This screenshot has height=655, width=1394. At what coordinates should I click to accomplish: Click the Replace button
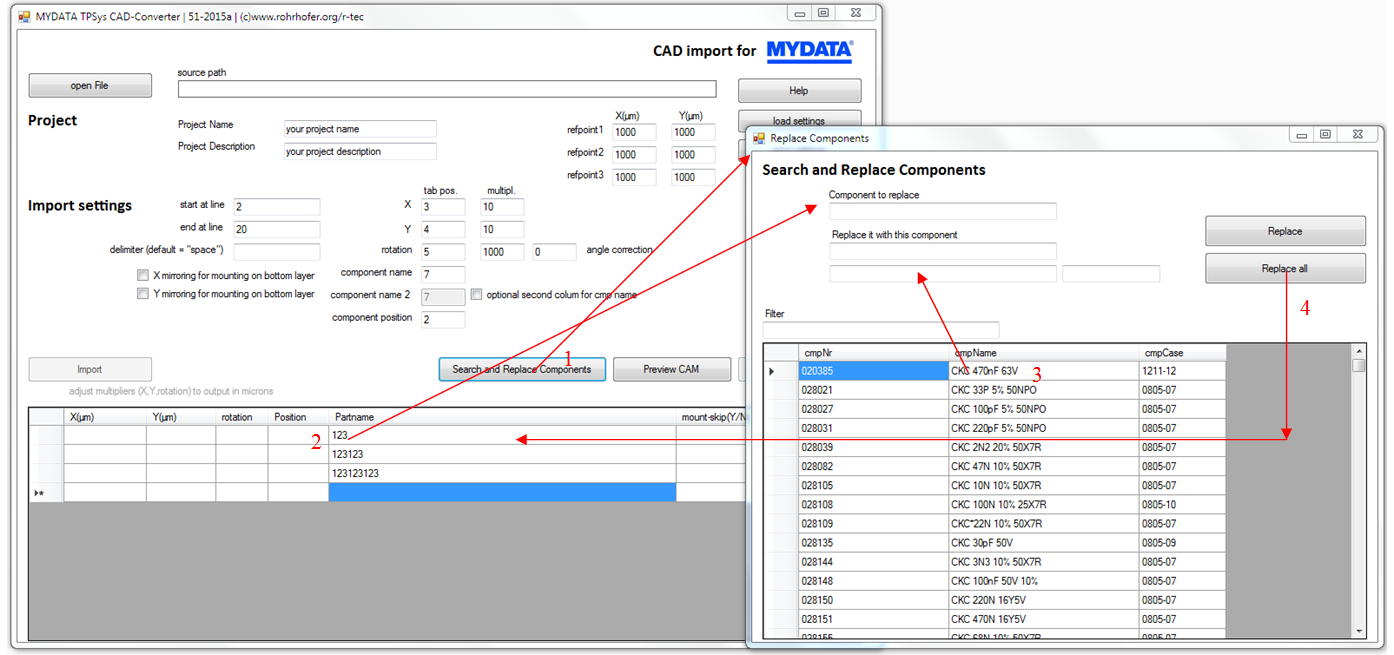[x=1285, y=231]
